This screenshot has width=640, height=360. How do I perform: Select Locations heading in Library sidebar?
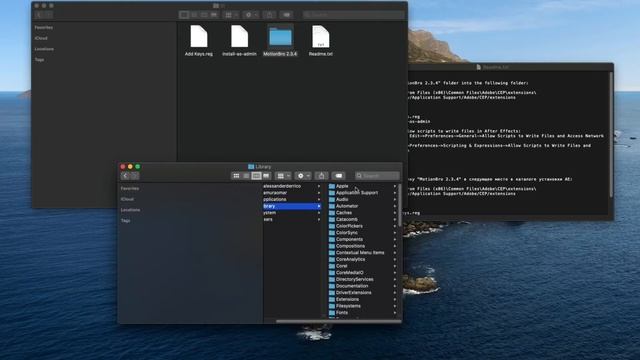click(x=130, y=210)
